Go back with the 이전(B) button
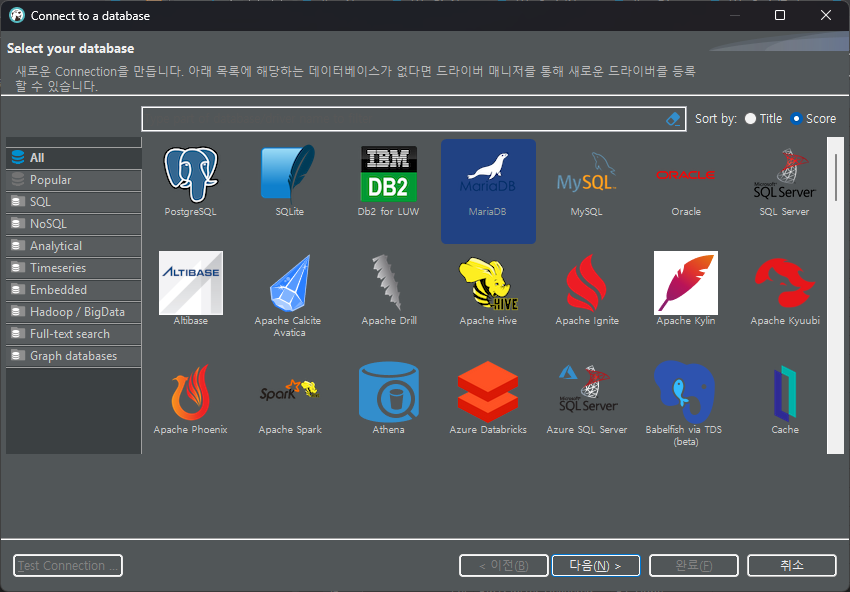 tap(504, 565)
